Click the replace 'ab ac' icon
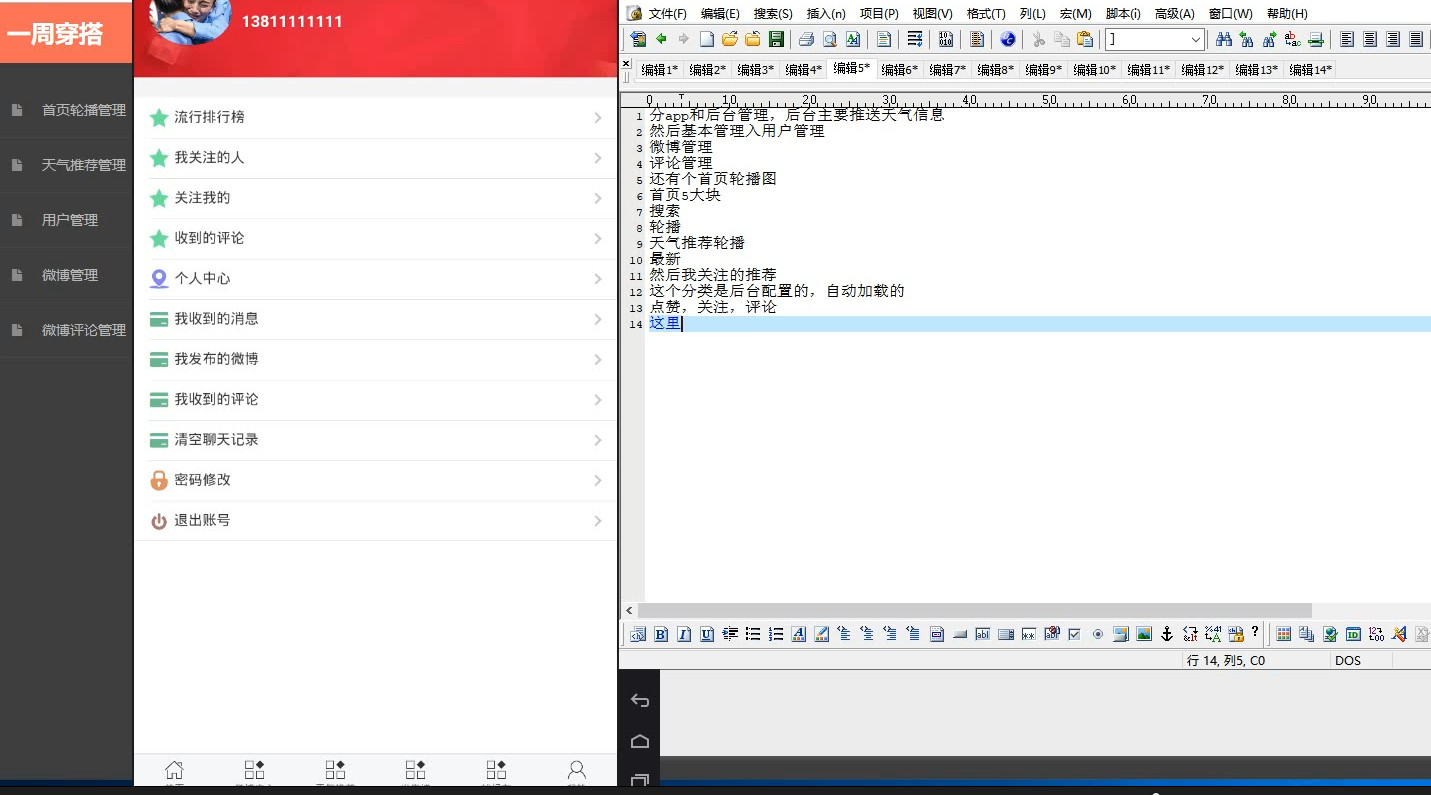Viewport: 1431px width, 795px height. point(1293,40)
